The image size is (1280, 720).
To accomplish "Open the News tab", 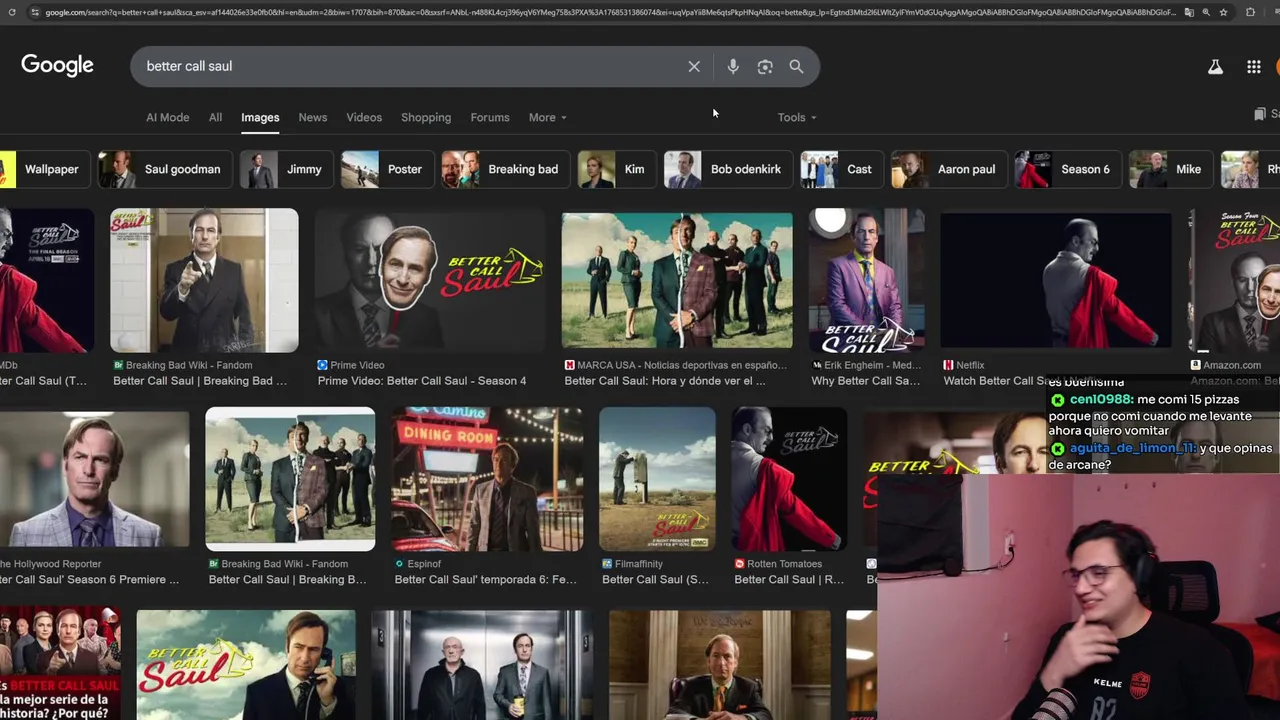I will [x=313, y=117].
